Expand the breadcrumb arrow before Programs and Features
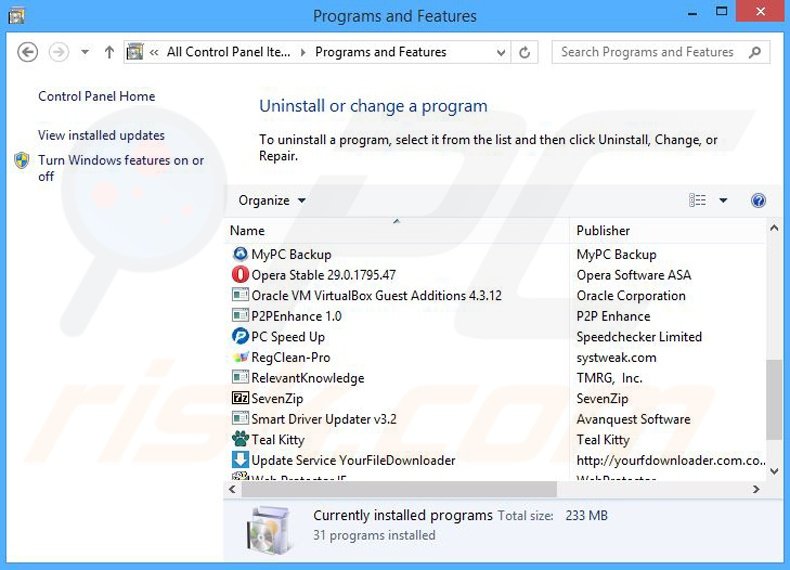This screenshot has width=790, height=570. coord(303,52)
